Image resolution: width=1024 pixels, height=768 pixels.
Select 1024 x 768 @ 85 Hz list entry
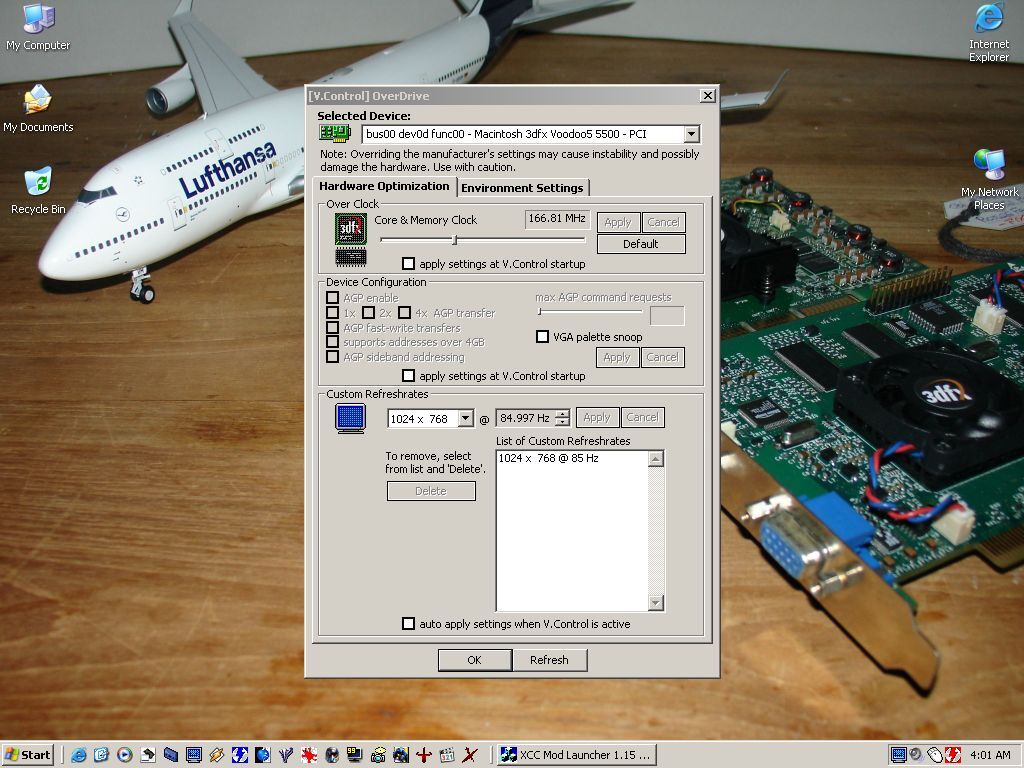click(x=549, y=458)
